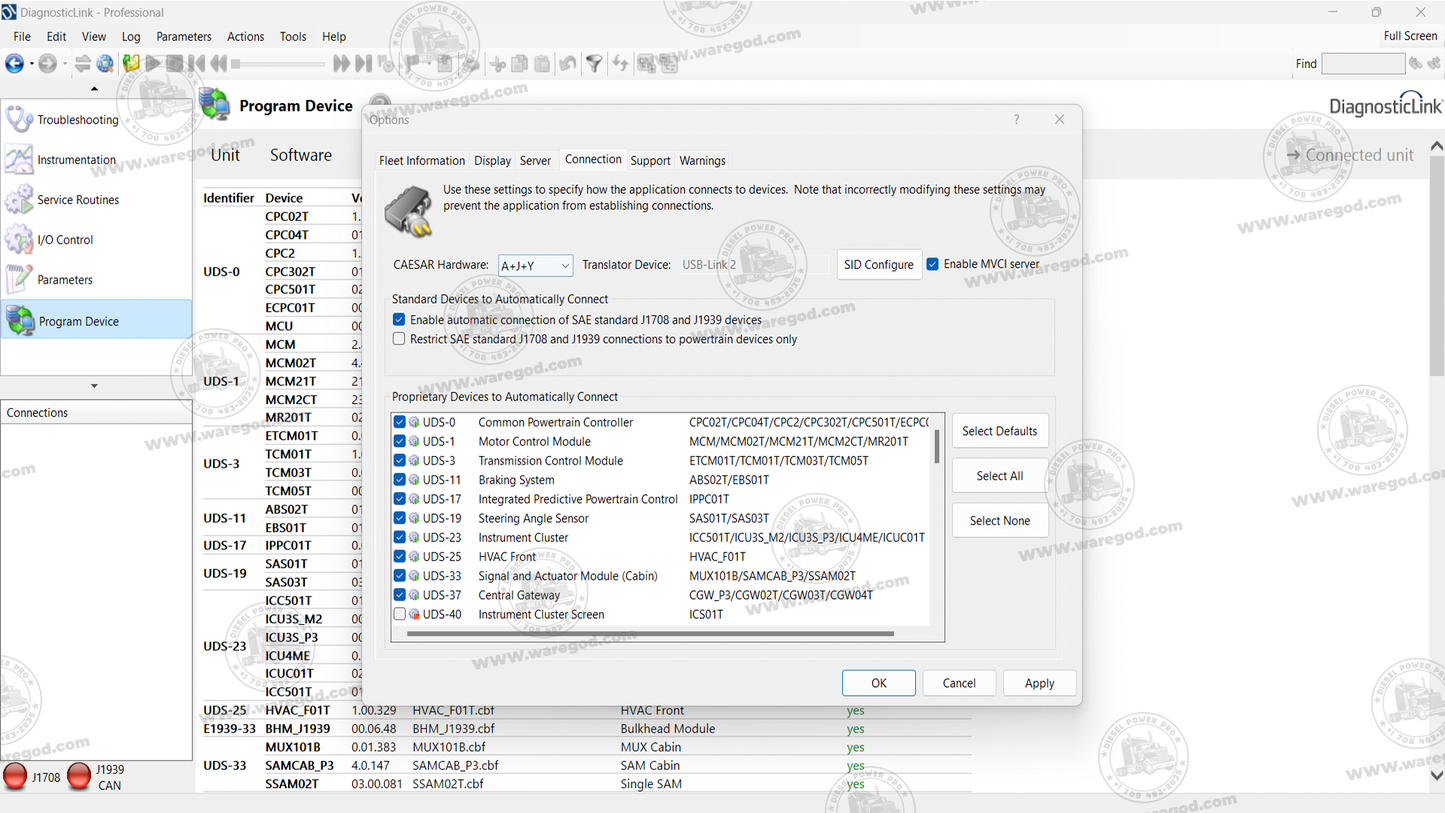Uncheck UDS-19 Steering Angle Sensor
This screenshot has height=813, width=1445.
click(x=400, y=518)
